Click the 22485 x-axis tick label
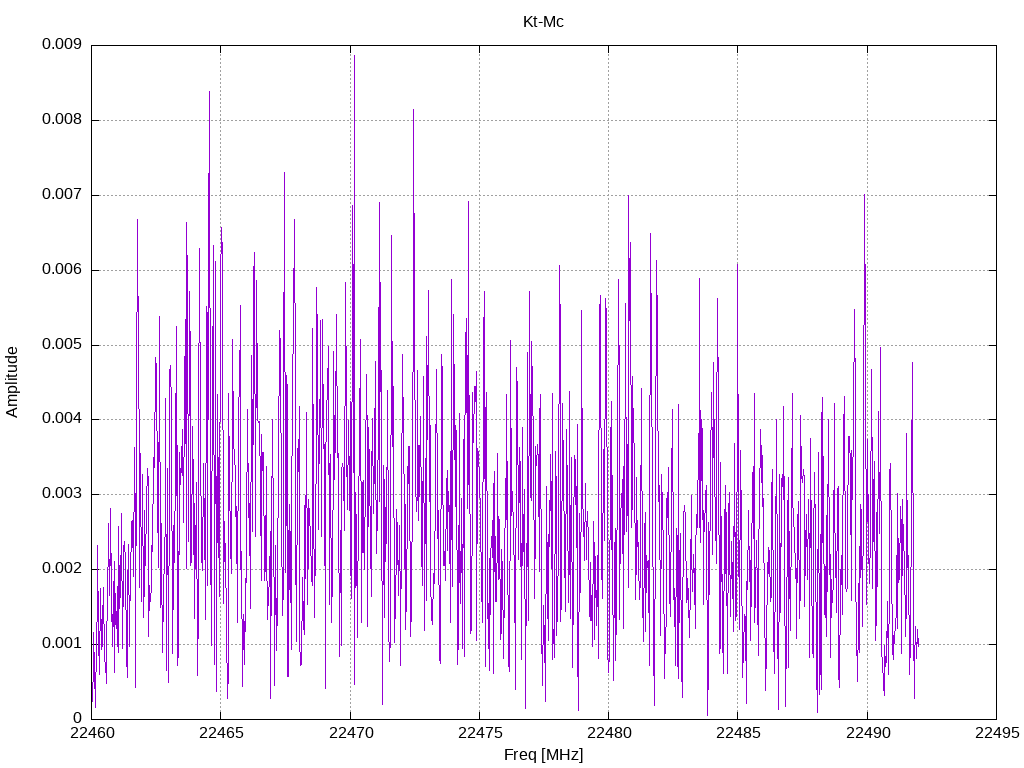 (738, 733)
